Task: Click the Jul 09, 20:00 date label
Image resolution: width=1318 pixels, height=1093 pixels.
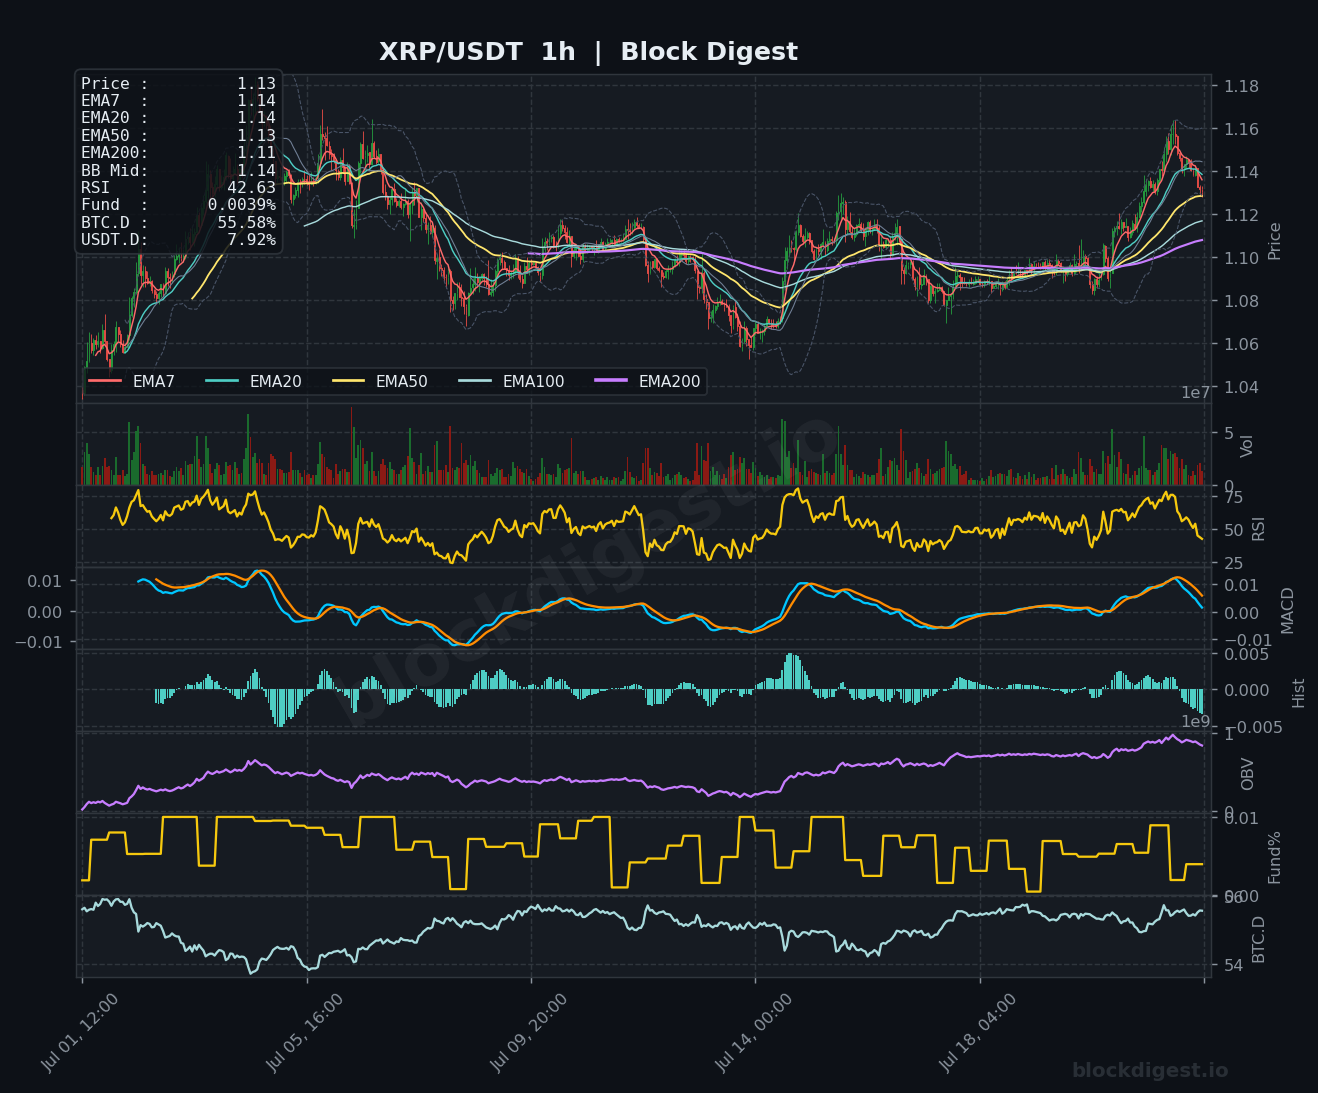Action: pyautogui.click(x=529, y=1033)
